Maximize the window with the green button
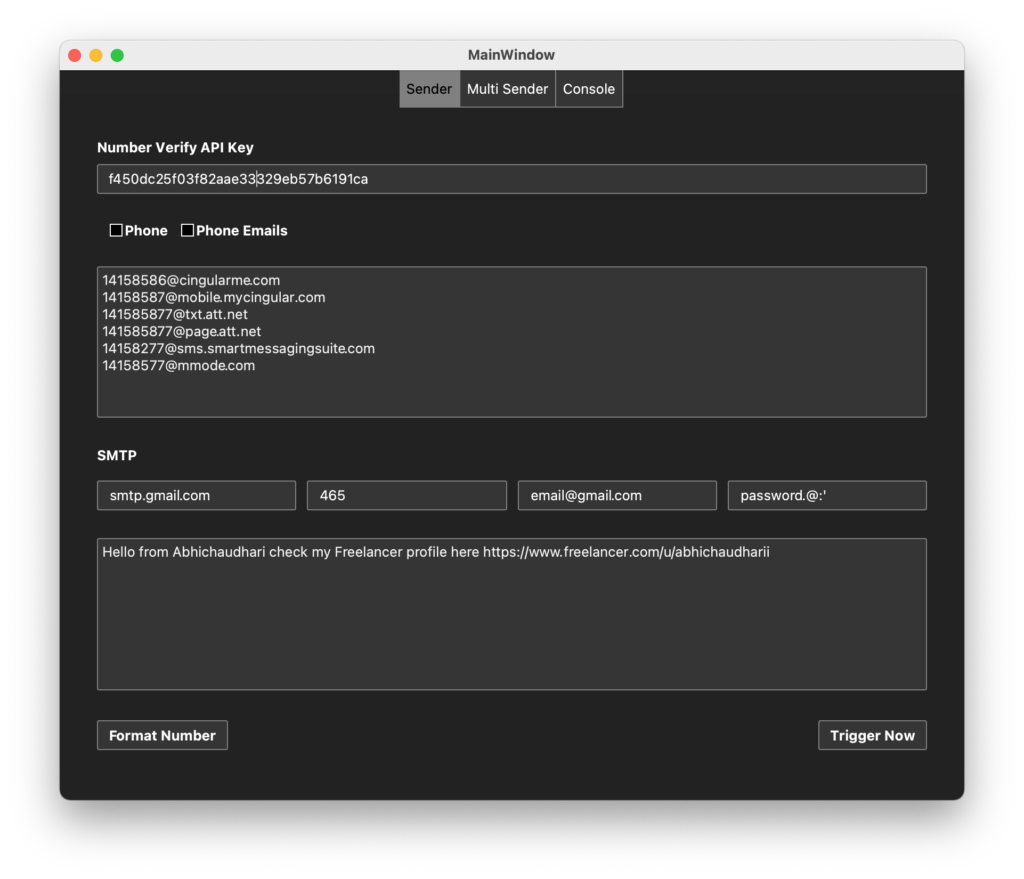 [x=117, y=55]
